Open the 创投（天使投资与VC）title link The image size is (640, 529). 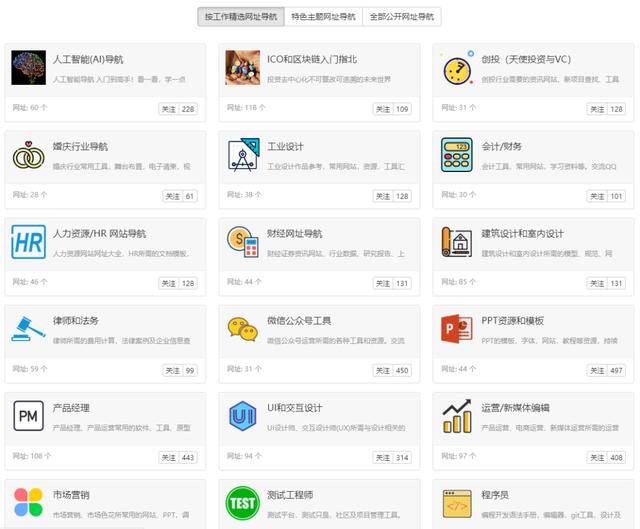(x=526, y=60)
